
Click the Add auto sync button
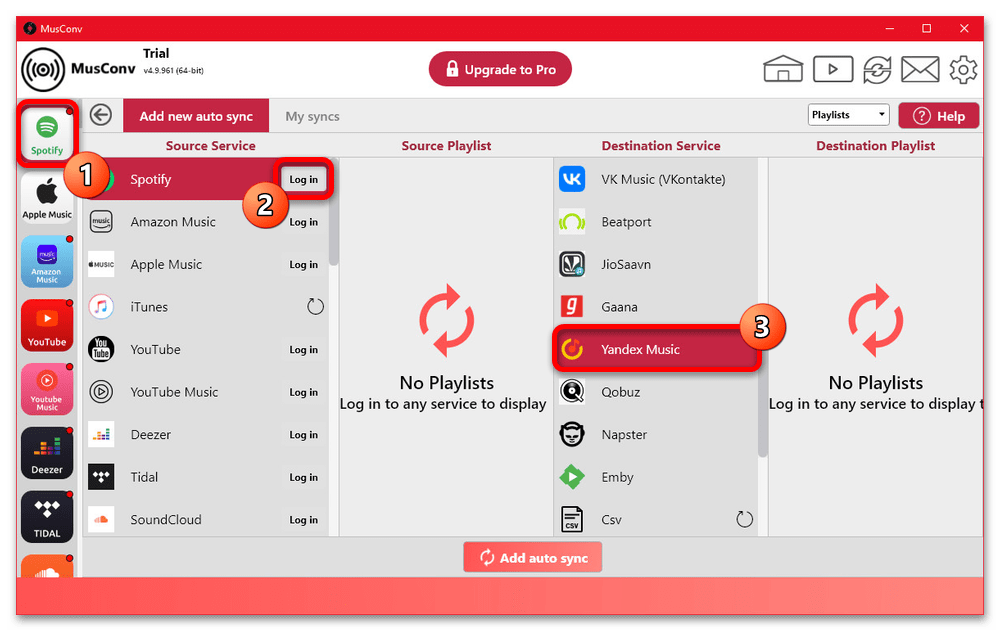click(x=533, y=558)
